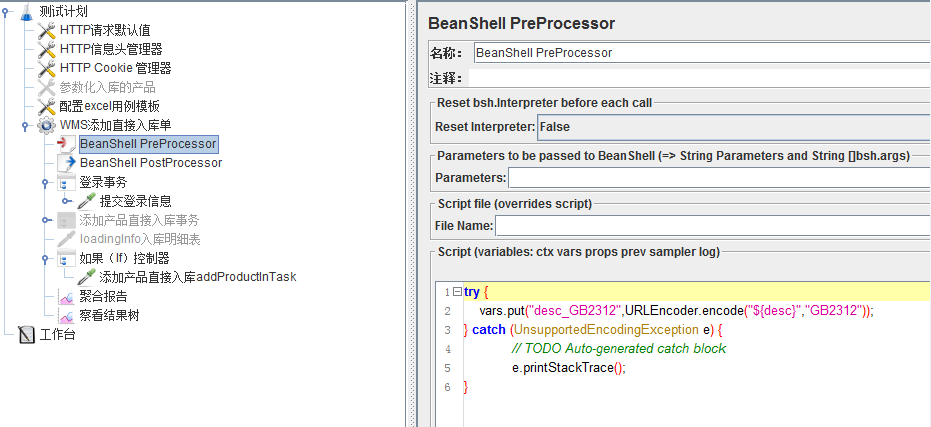Select 登录事务 in the tree
Screen dimensions: 931x427
coord(103,182)
